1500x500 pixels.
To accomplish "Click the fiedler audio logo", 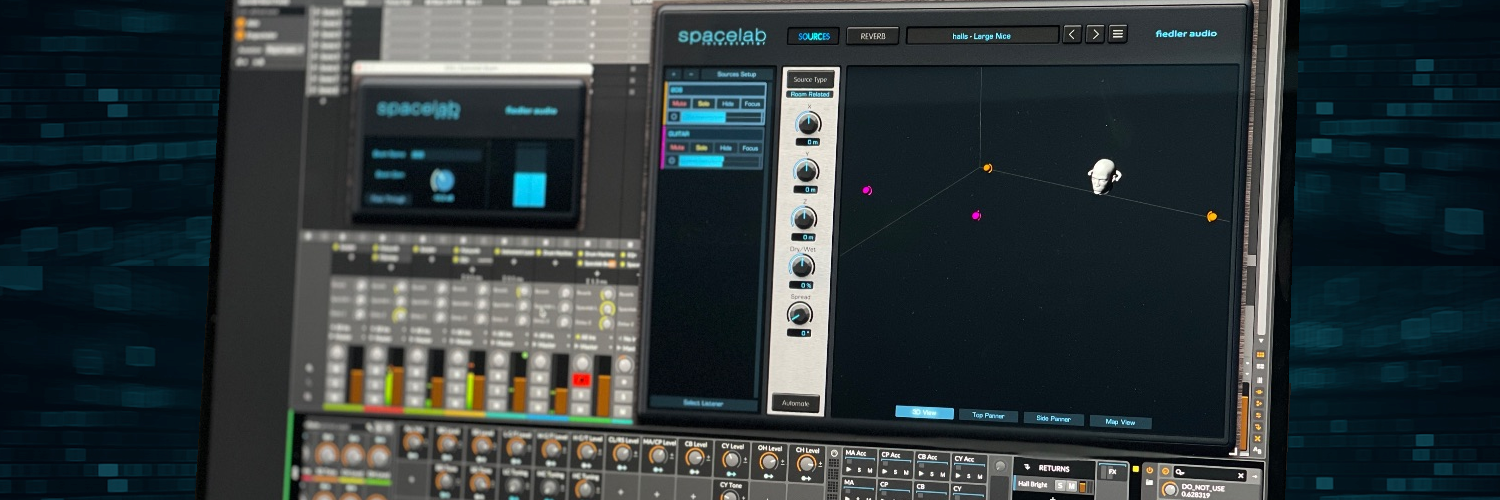I will click(1186, 34).
